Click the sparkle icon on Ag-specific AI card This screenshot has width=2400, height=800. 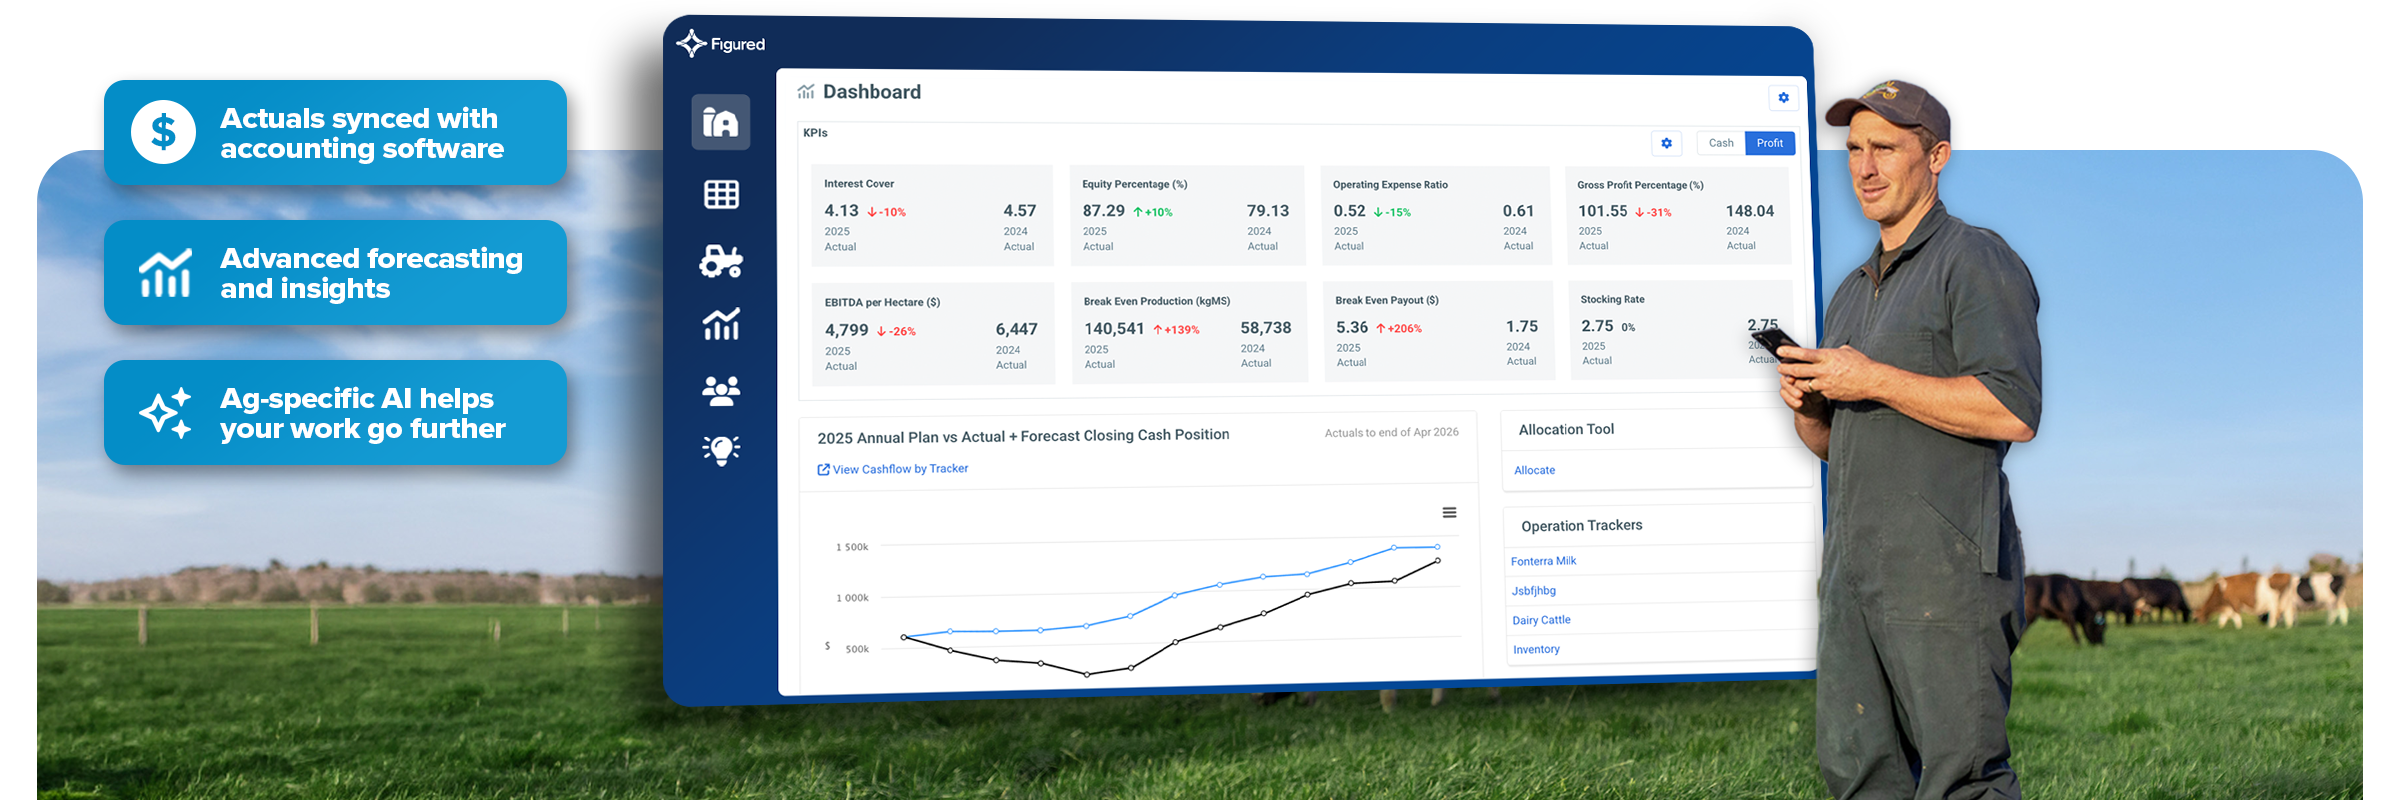[165, 412]
